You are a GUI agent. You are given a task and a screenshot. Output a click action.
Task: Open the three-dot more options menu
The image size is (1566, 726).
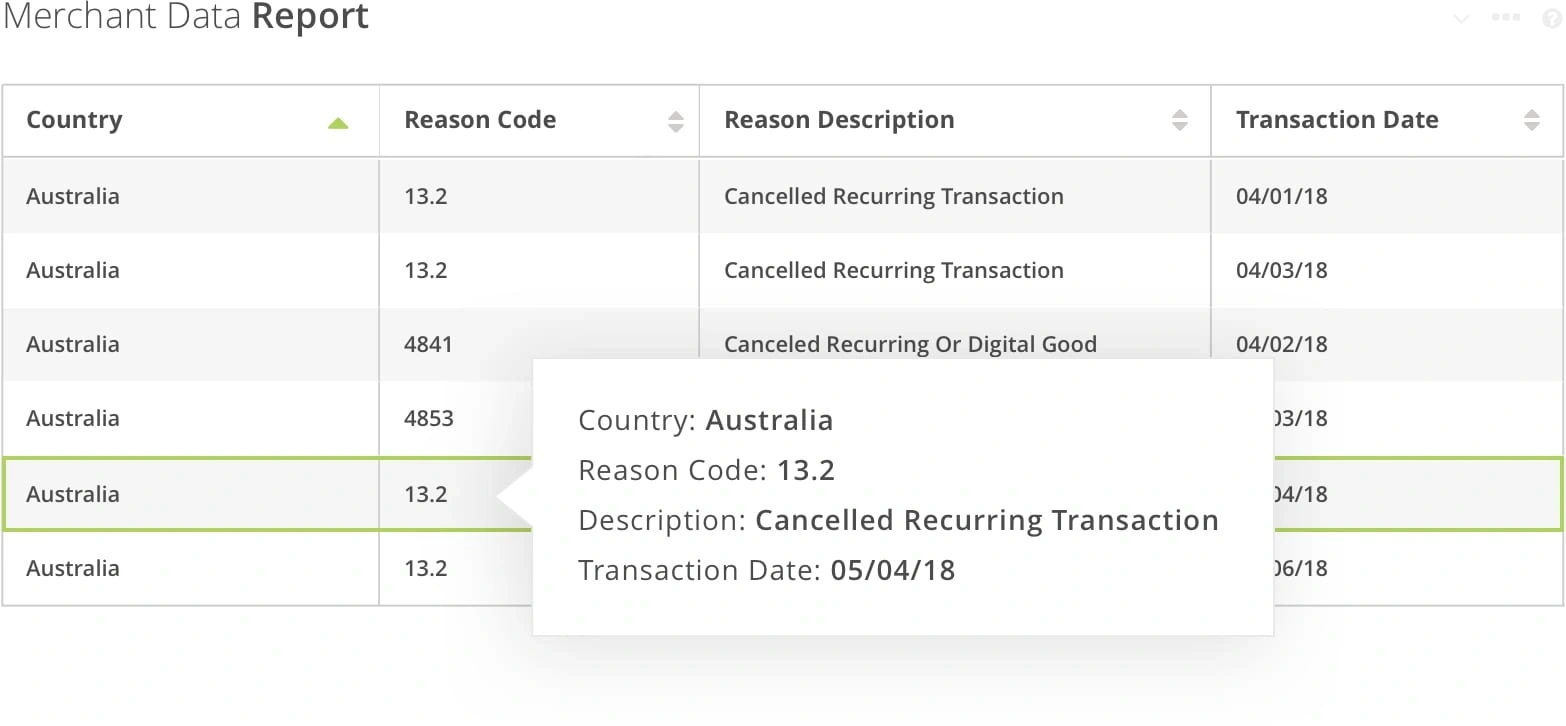(x=1506, y=18)
